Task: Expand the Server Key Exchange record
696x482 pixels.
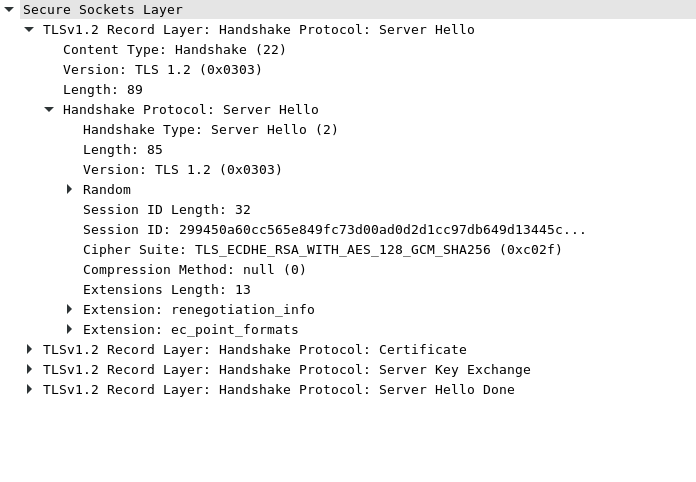Action: [29, 370]
